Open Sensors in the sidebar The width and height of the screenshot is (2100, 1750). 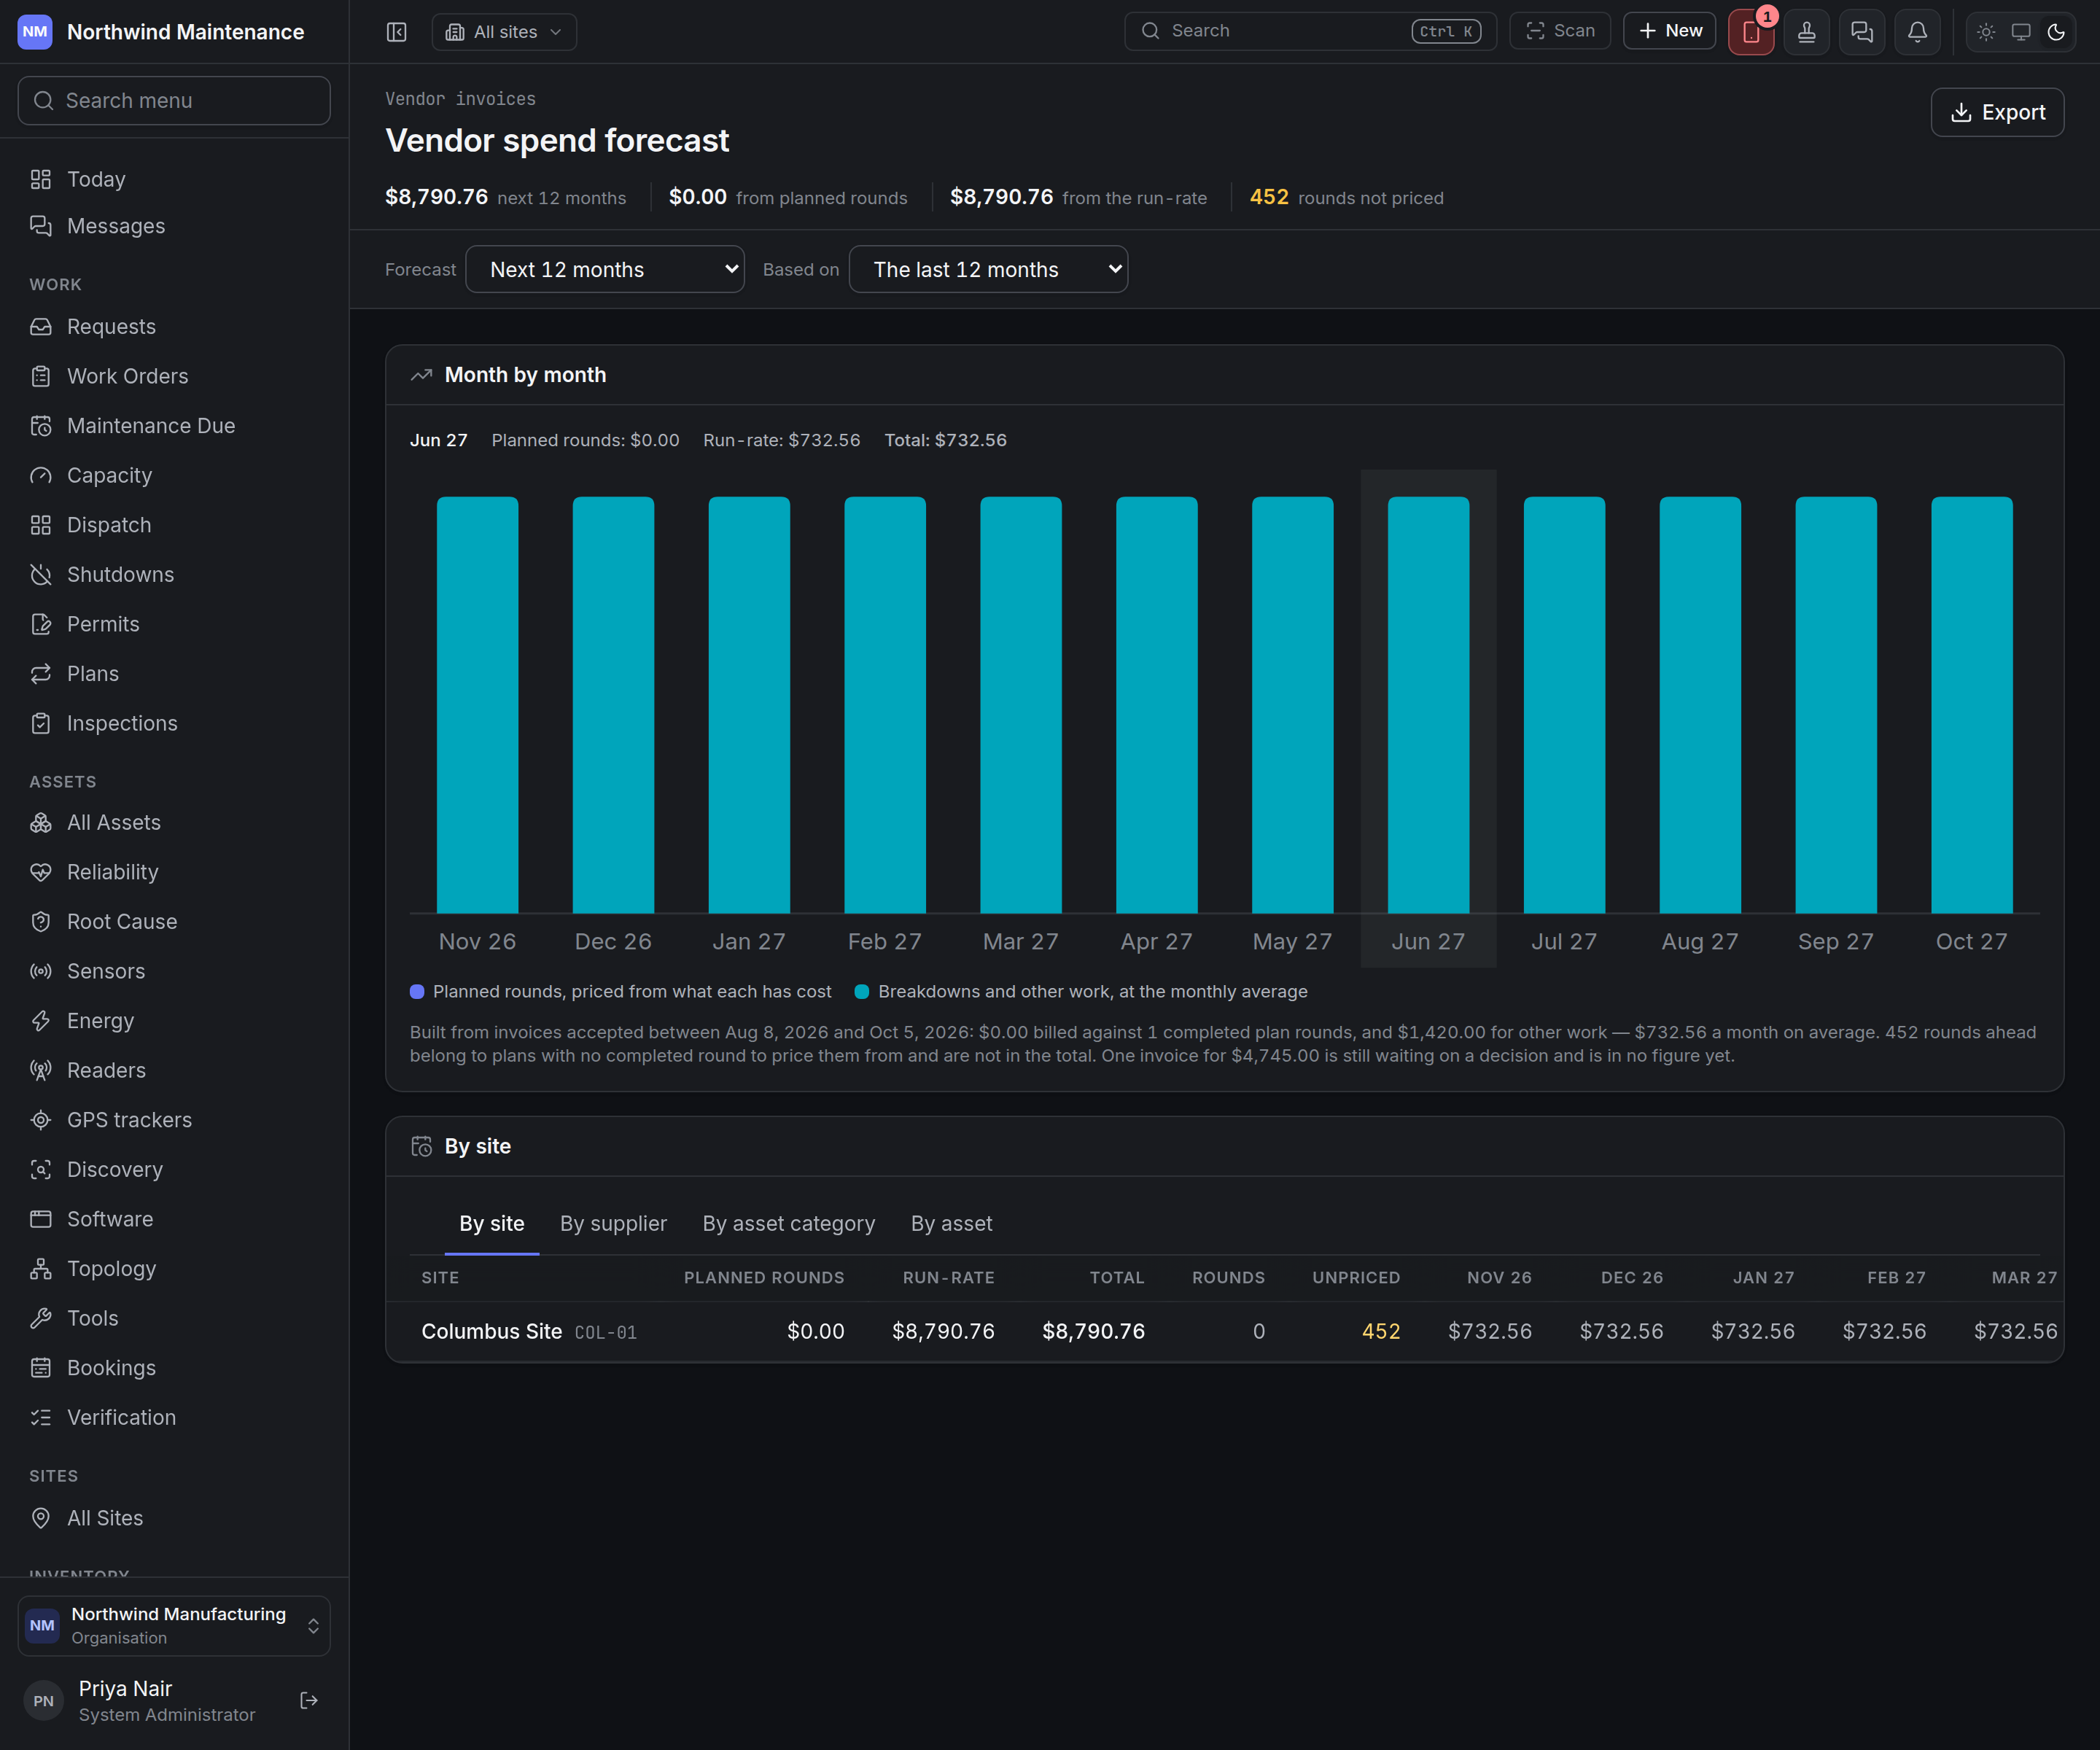coord(174,971)
